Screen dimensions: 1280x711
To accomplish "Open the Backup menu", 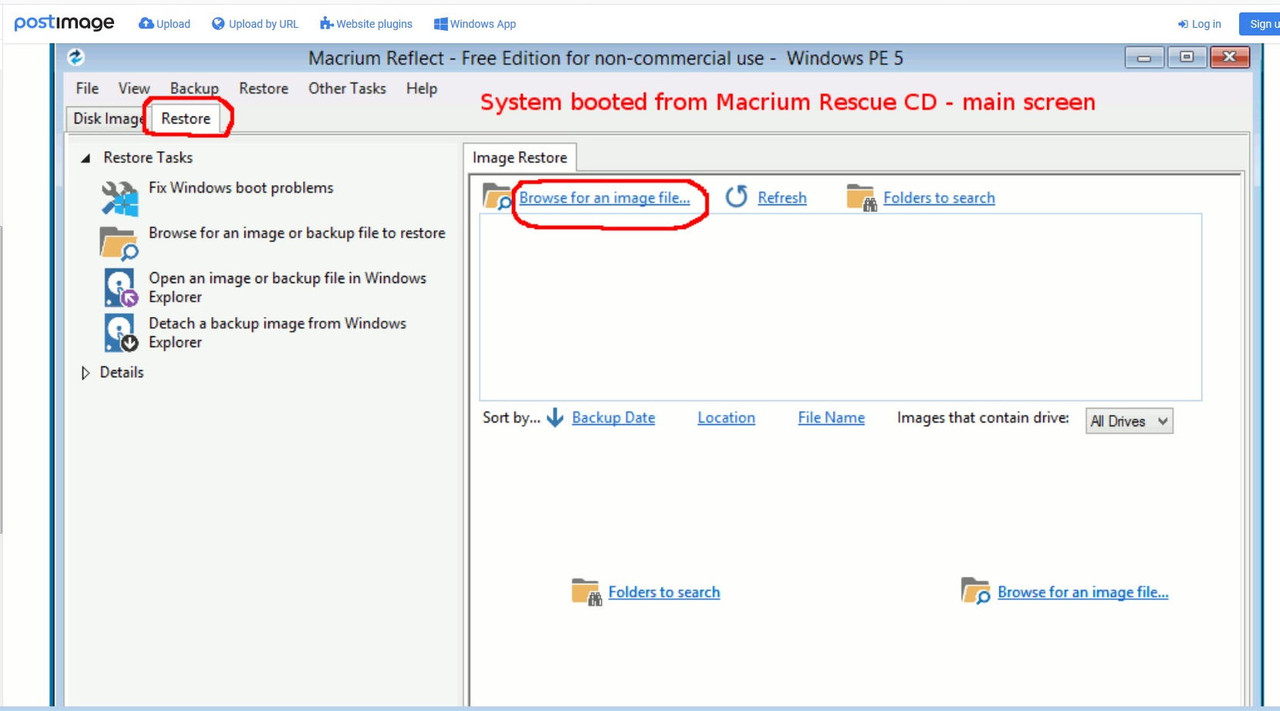I will (x=194, y=88).
